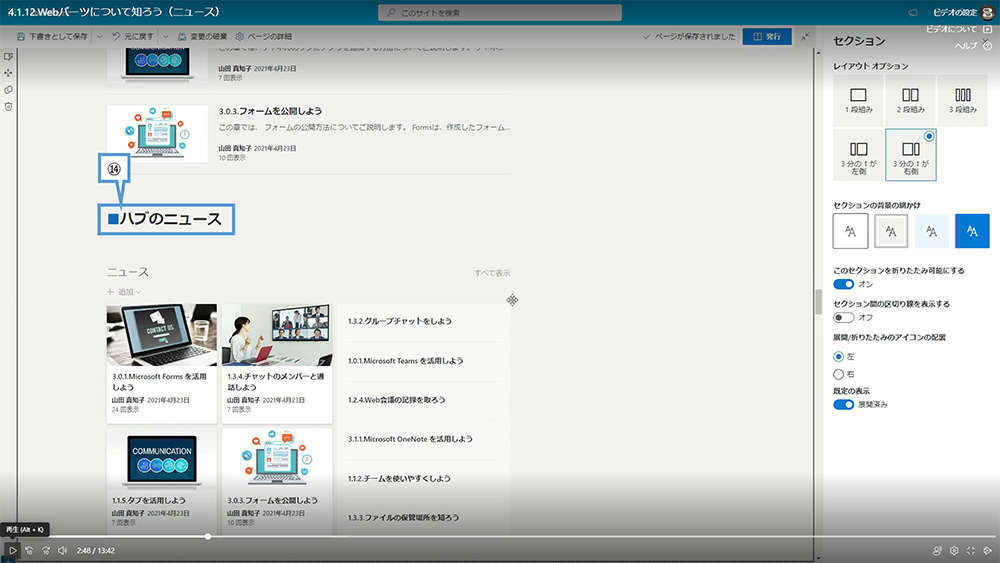Image resolution: width=1000 pixels, height=563 pixels.
Task: Open 1.3.4.チャットのメンバーと通話しよう card title
Action: 276,381
